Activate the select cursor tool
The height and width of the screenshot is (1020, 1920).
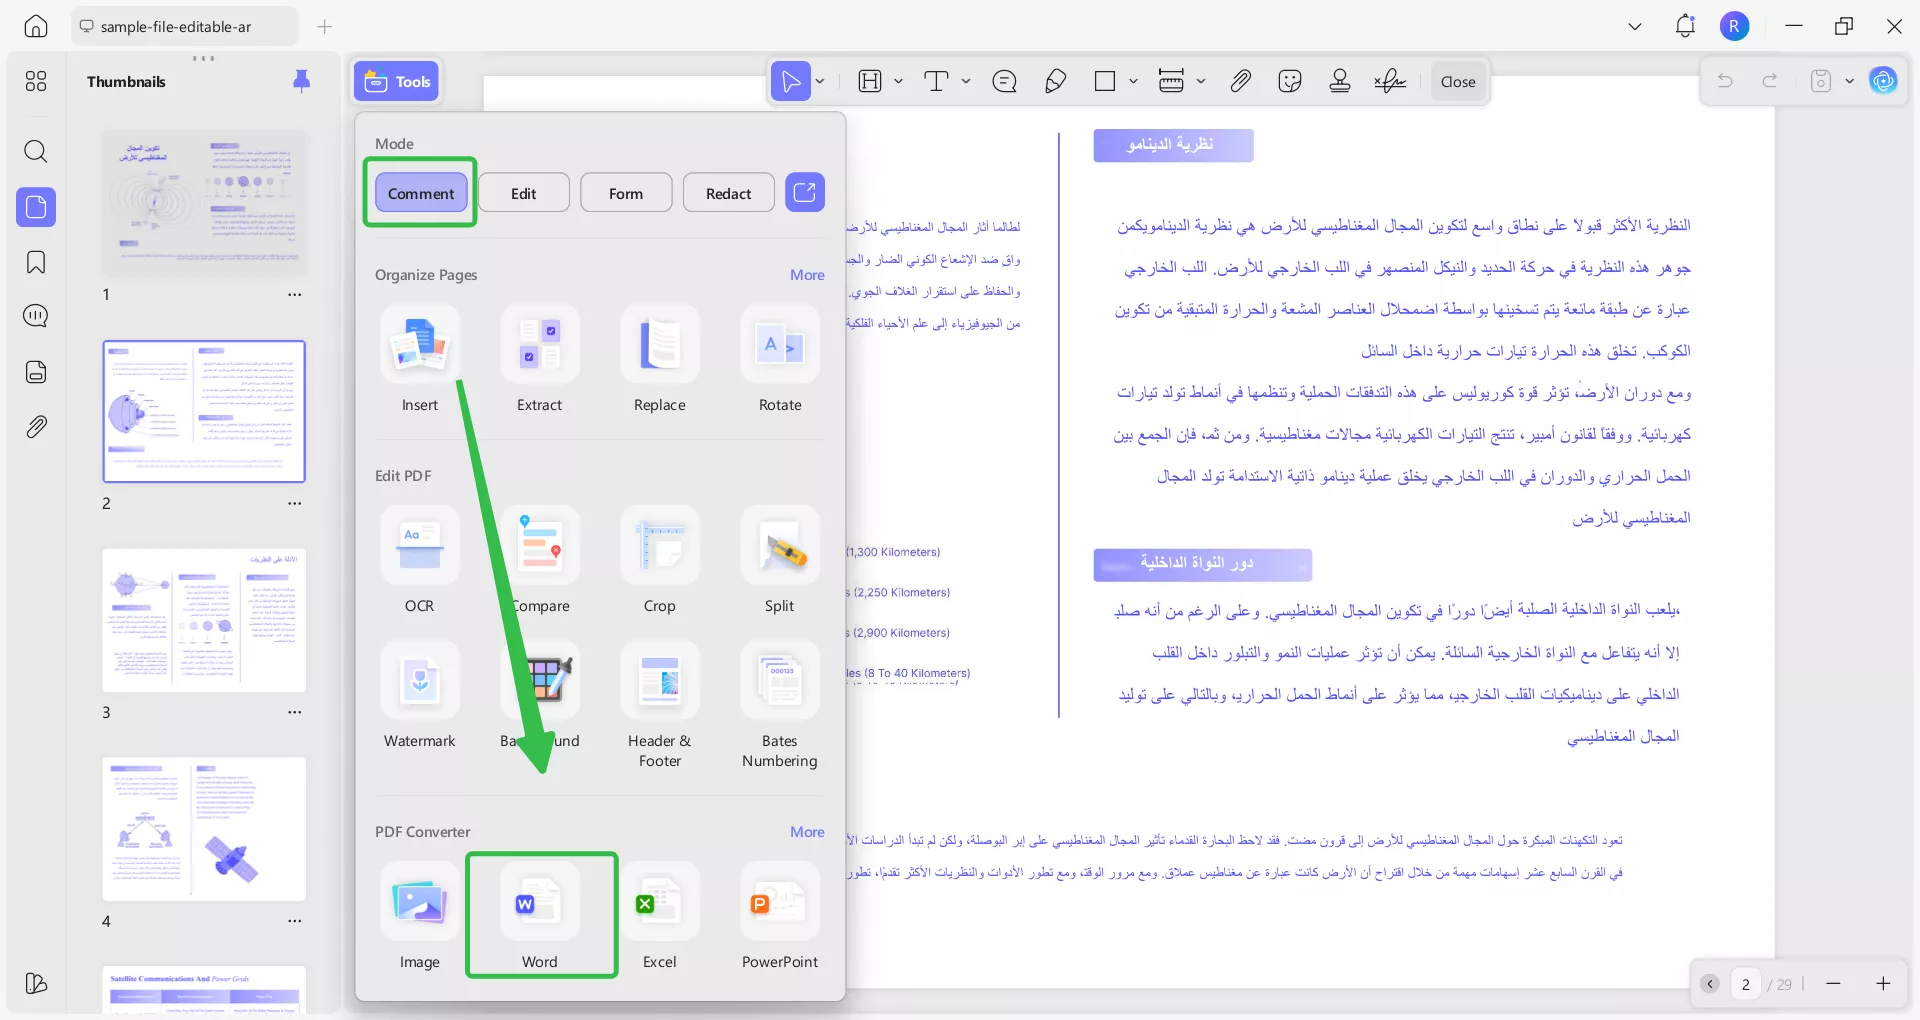791,82
